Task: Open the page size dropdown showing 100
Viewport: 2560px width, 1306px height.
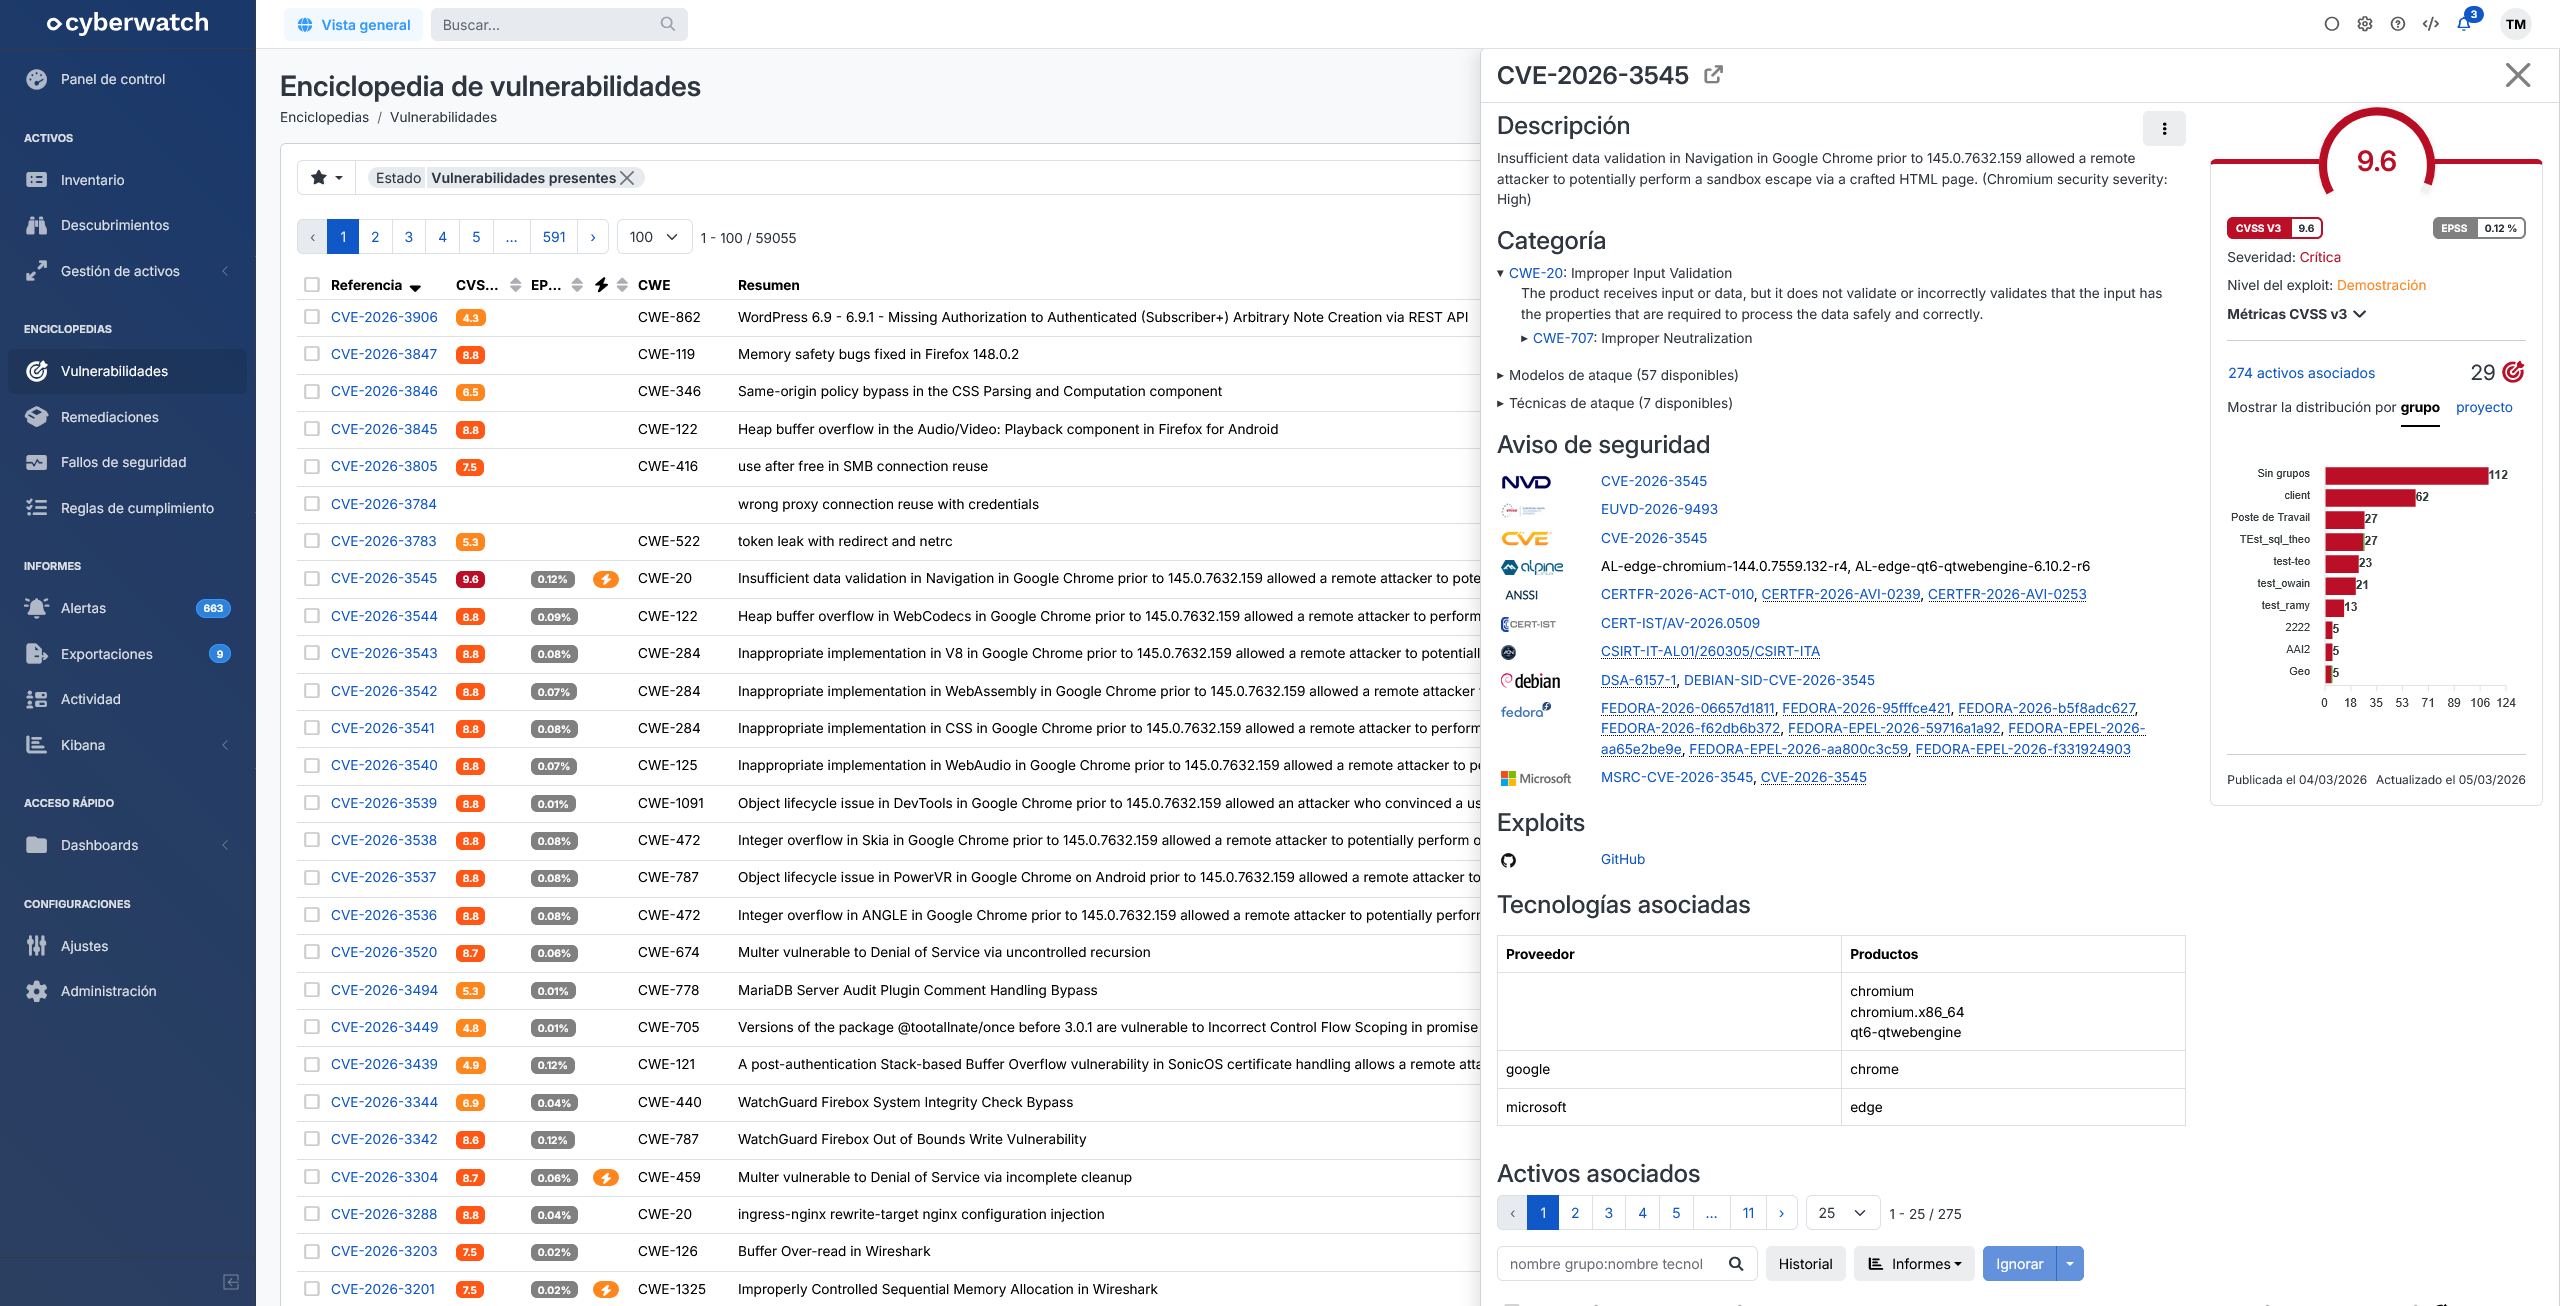Action: [x=654, y=237]
